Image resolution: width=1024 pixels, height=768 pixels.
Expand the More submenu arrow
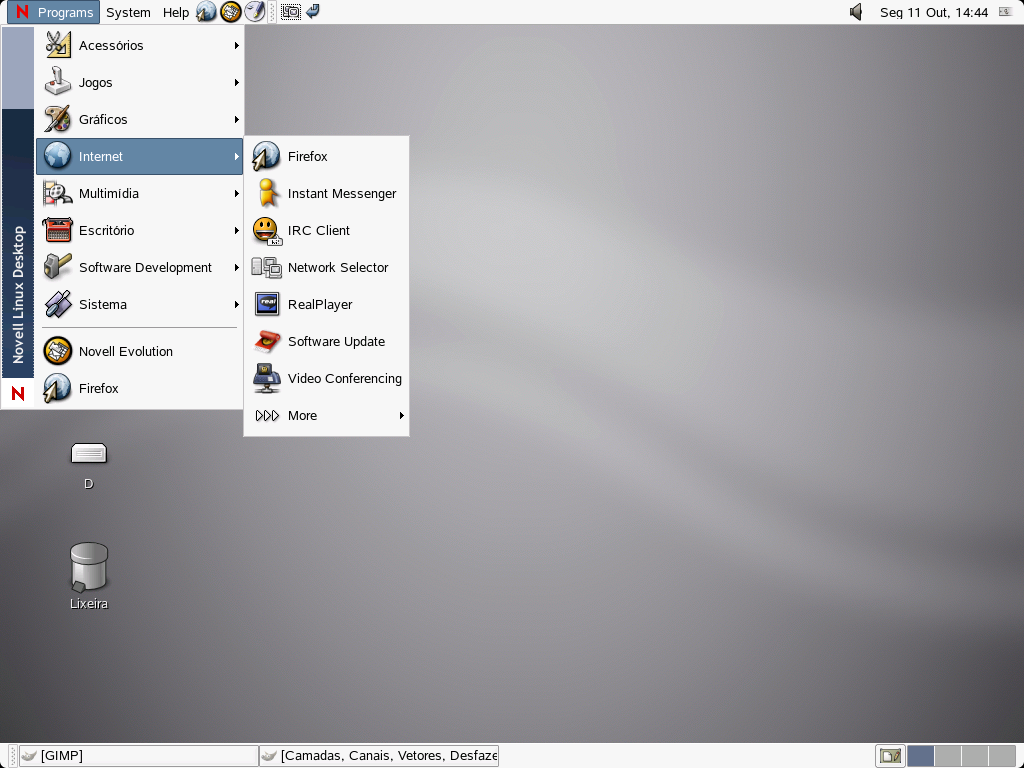401,415
